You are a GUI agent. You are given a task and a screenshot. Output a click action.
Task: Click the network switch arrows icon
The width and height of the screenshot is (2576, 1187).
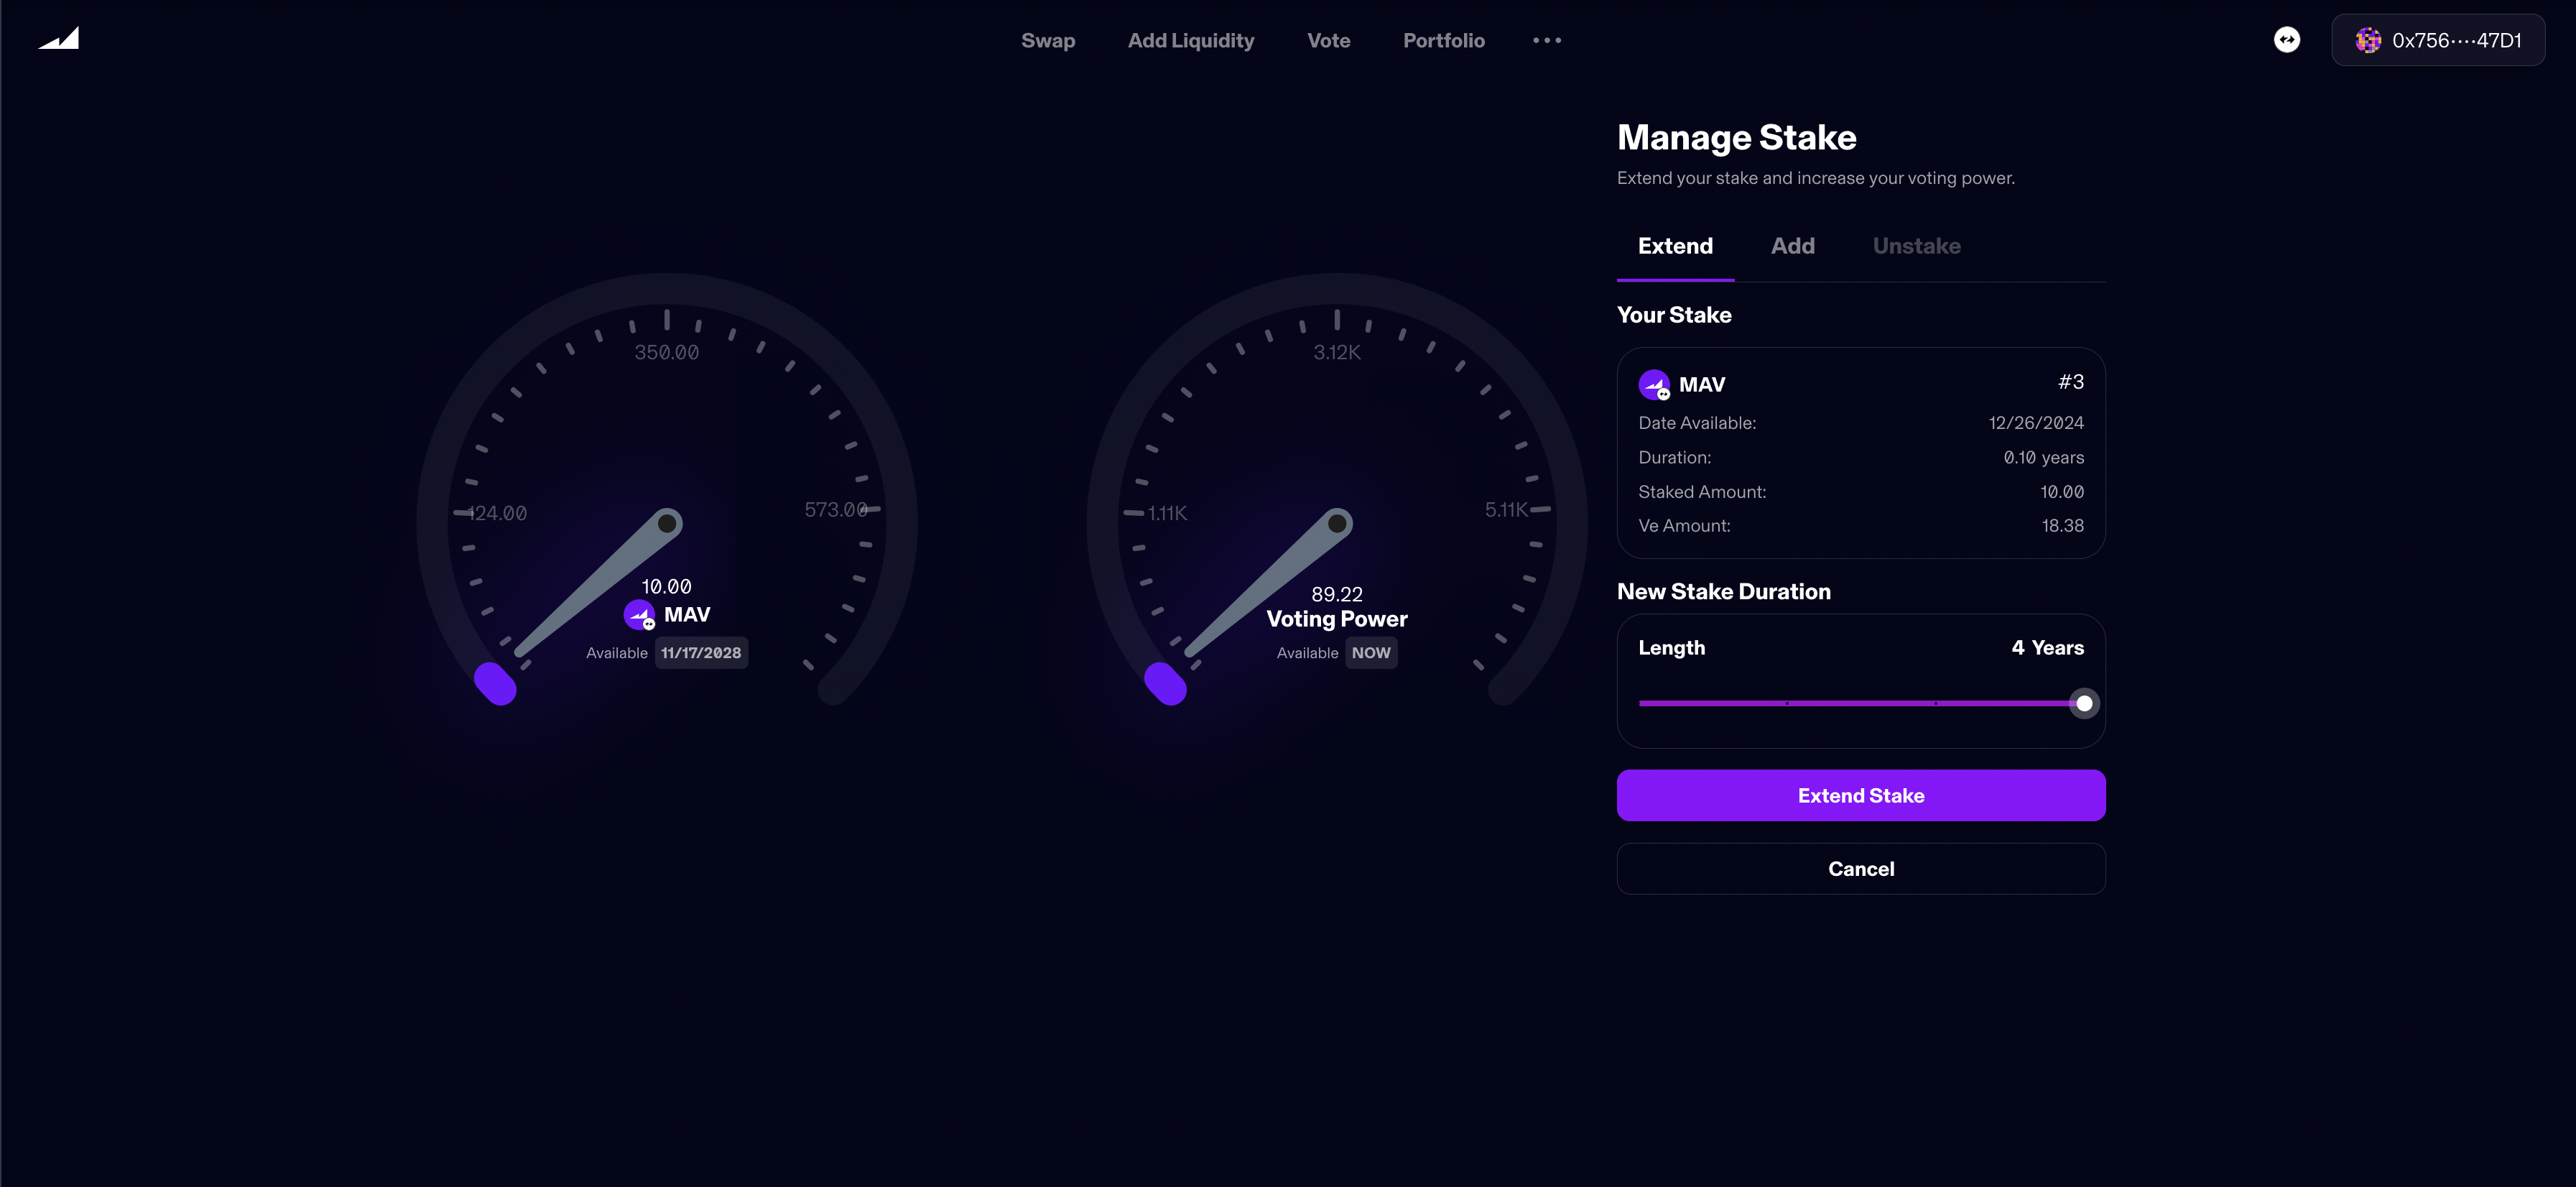click(x=2286, y=40)
